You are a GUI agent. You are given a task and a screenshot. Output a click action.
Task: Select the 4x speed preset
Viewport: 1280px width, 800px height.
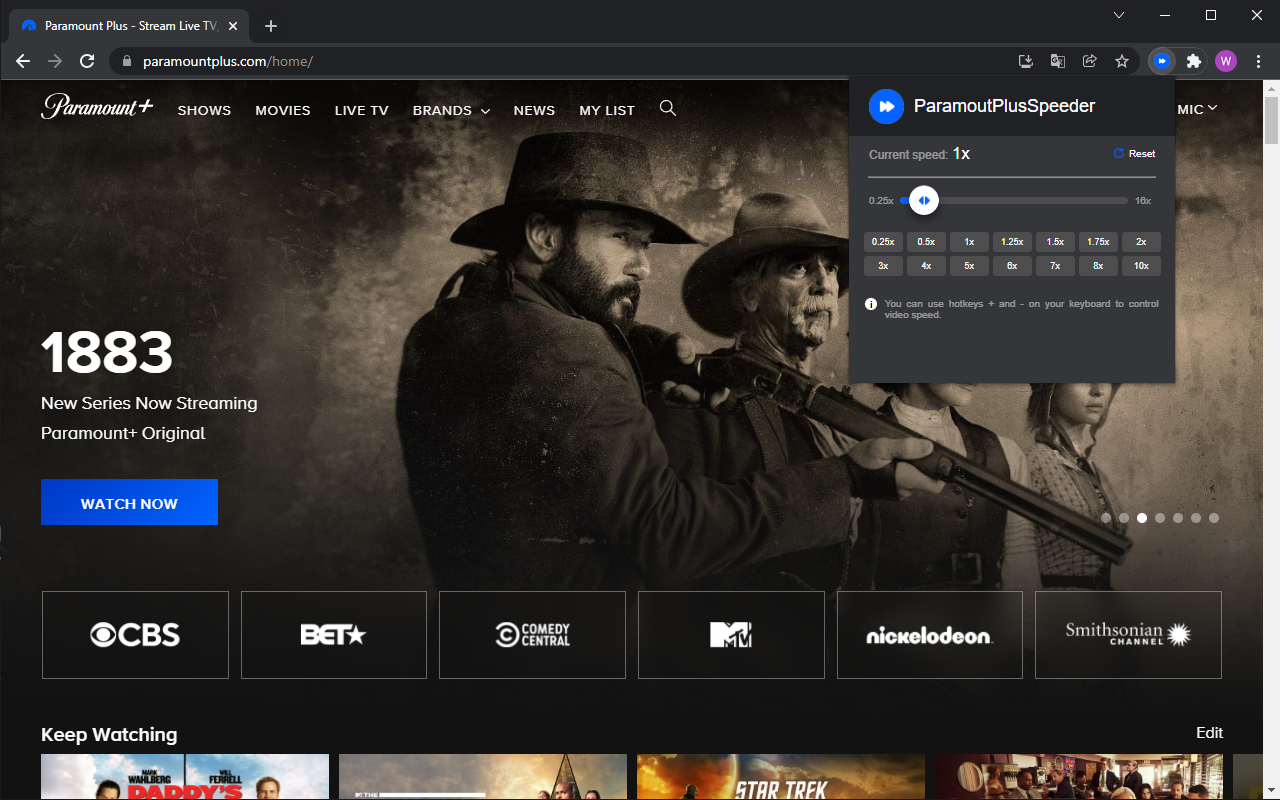click(x=926, y=266)
